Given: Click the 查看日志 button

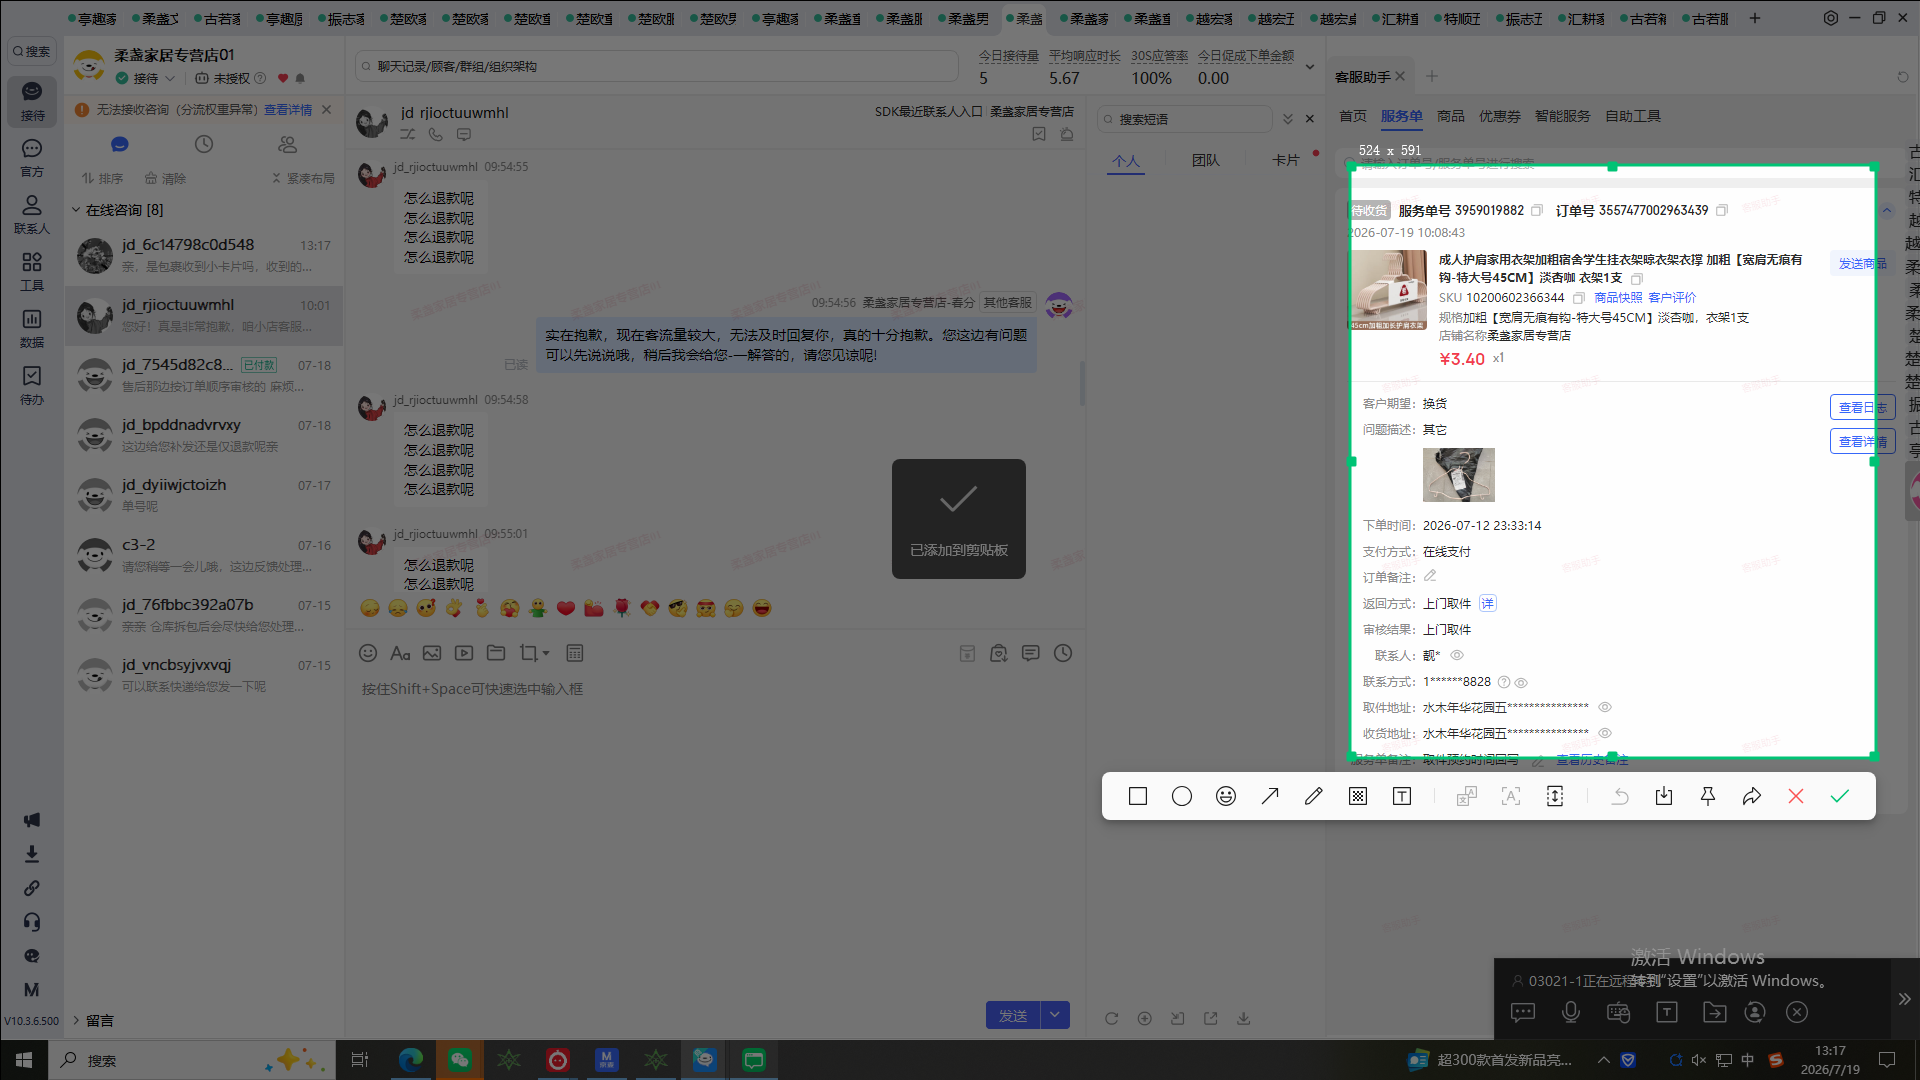Looking at the screenshot, I should (x=1862, y=407).
